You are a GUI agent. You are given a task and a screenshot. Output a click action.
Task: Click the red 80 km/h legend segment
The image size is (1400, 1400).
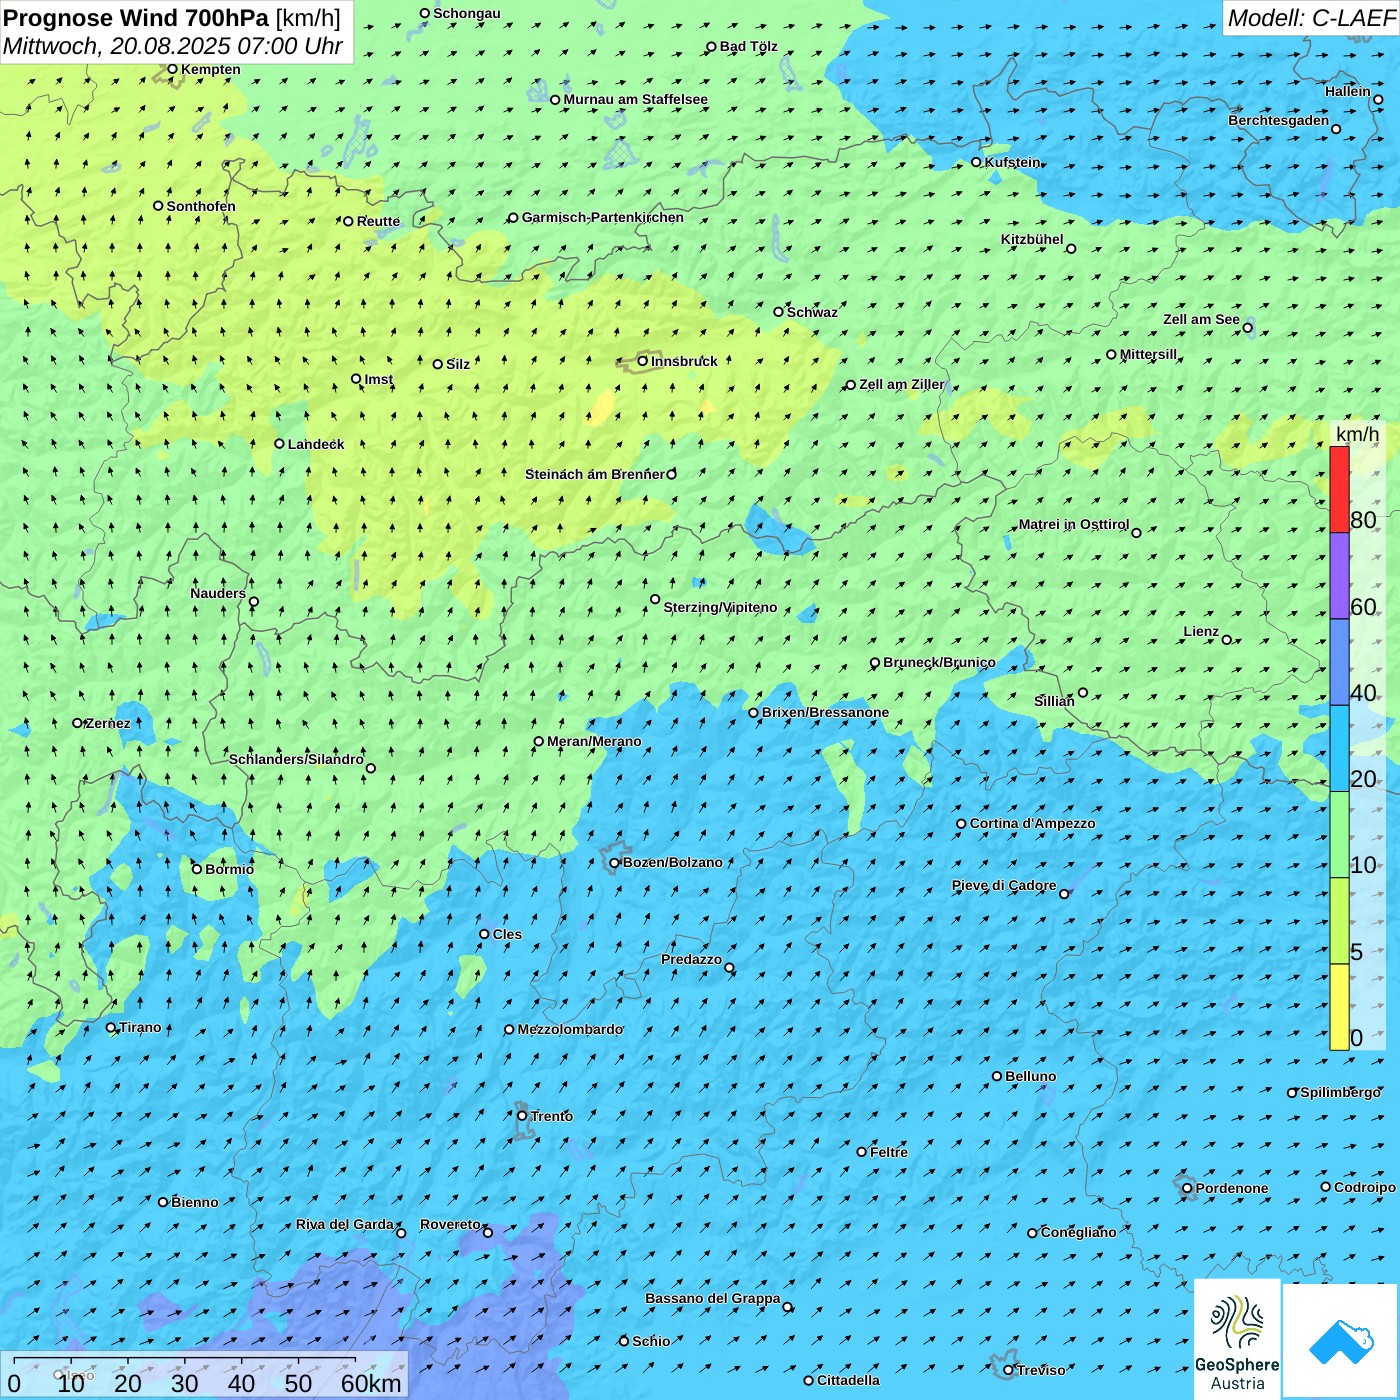pos(1339,489)
